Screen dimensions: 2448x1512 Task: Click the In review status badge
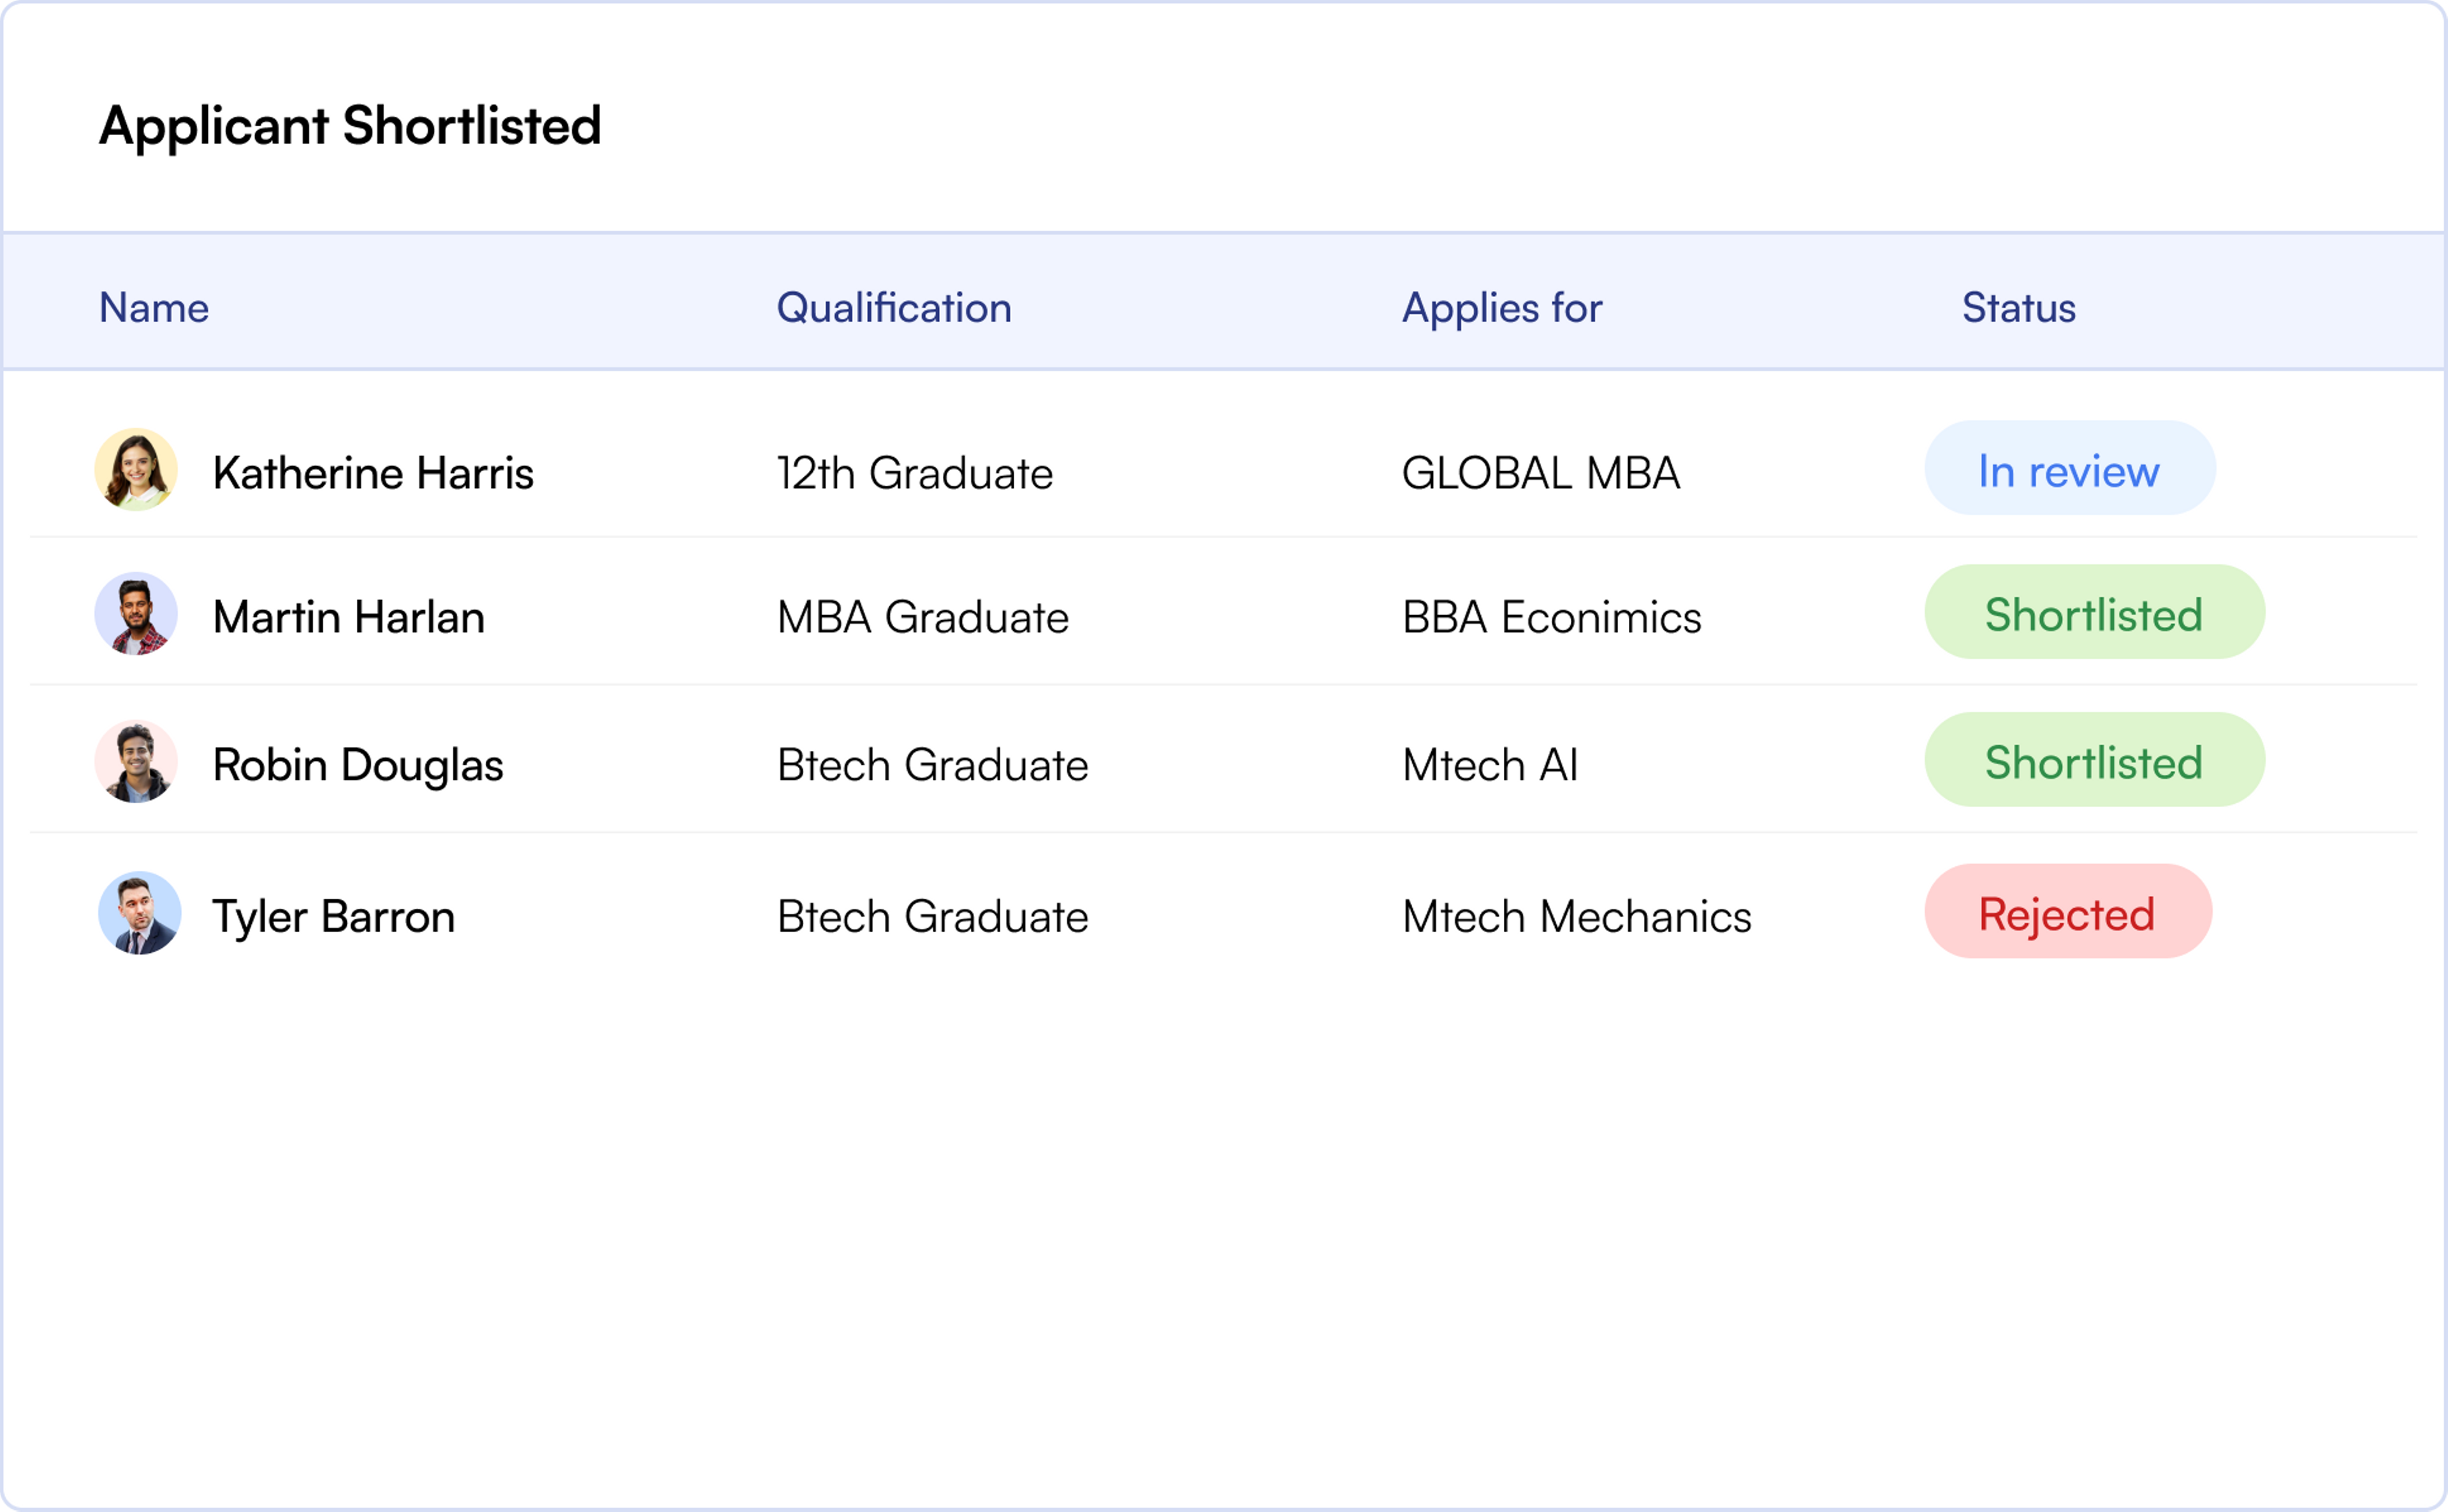[x=2070, y=468]
